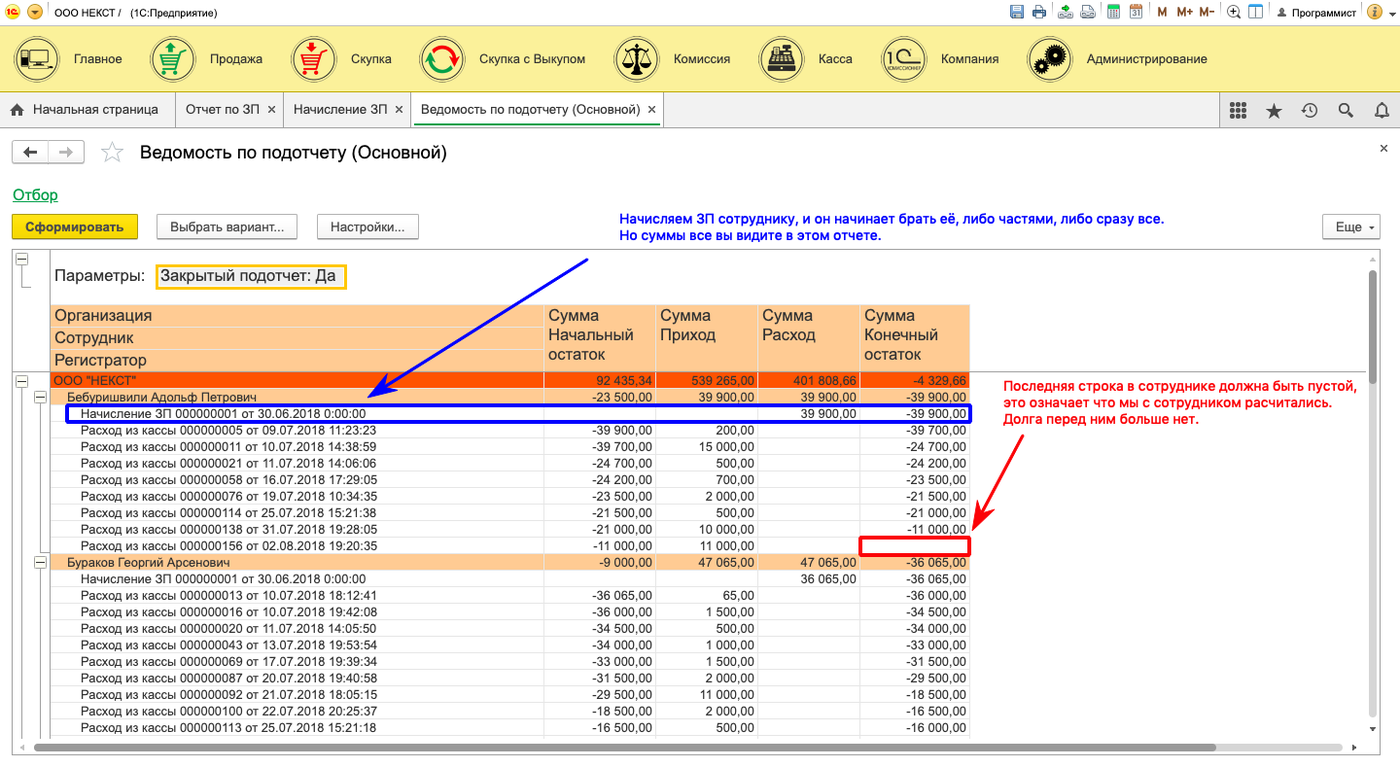Image resolution: width=1400 pixels, height=767 pixels.
Task: Collapse the ООО "НЕКСТ" group
Action: [x=21, y=381]
